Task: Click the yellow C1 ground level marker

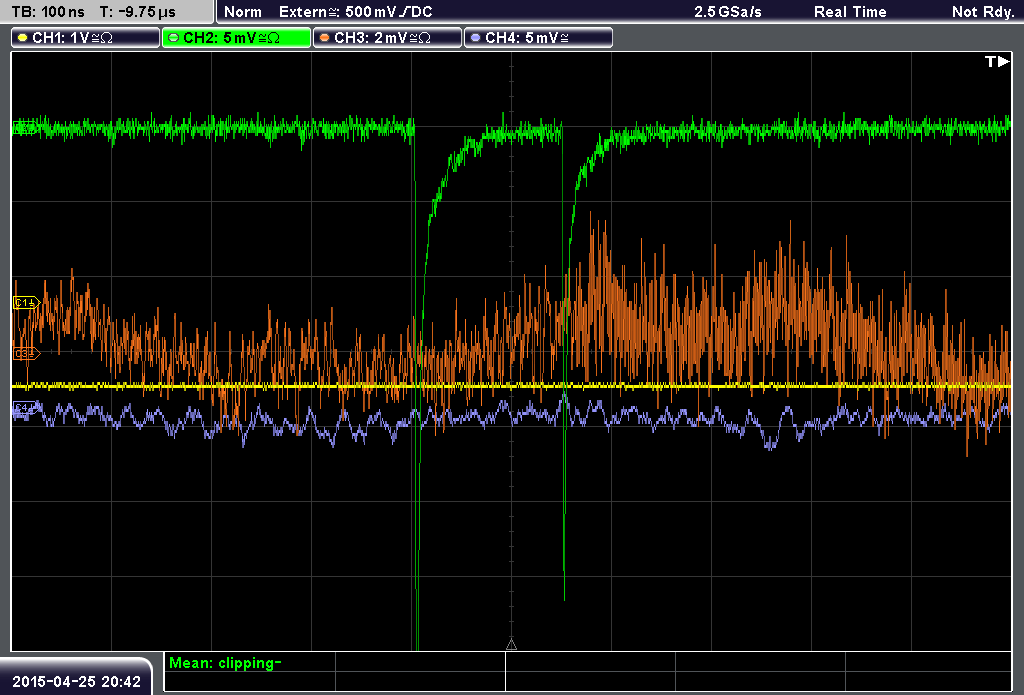Action: pyautogui.click(x=27, y=302)
